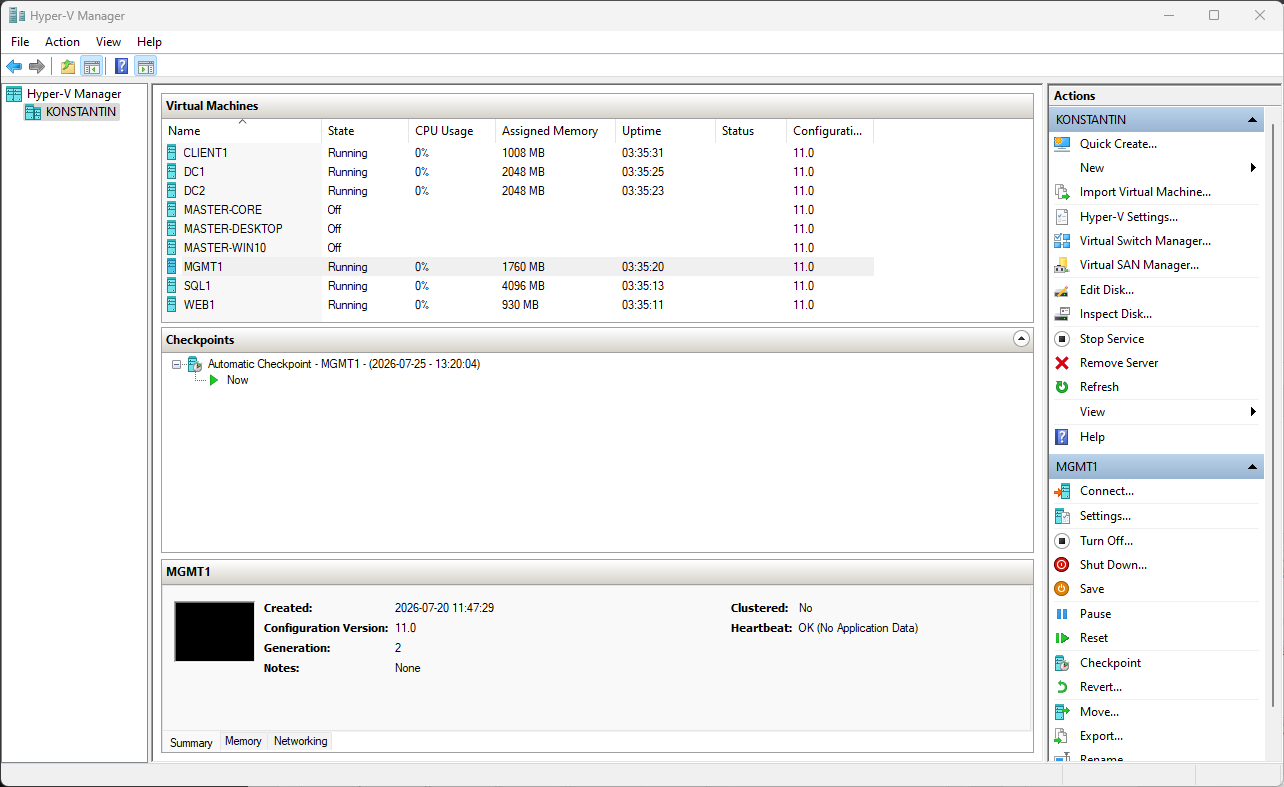Click Turn Off... in Actions
The width and height of the screenshot is (1284, 787).
coord(1106,540)
